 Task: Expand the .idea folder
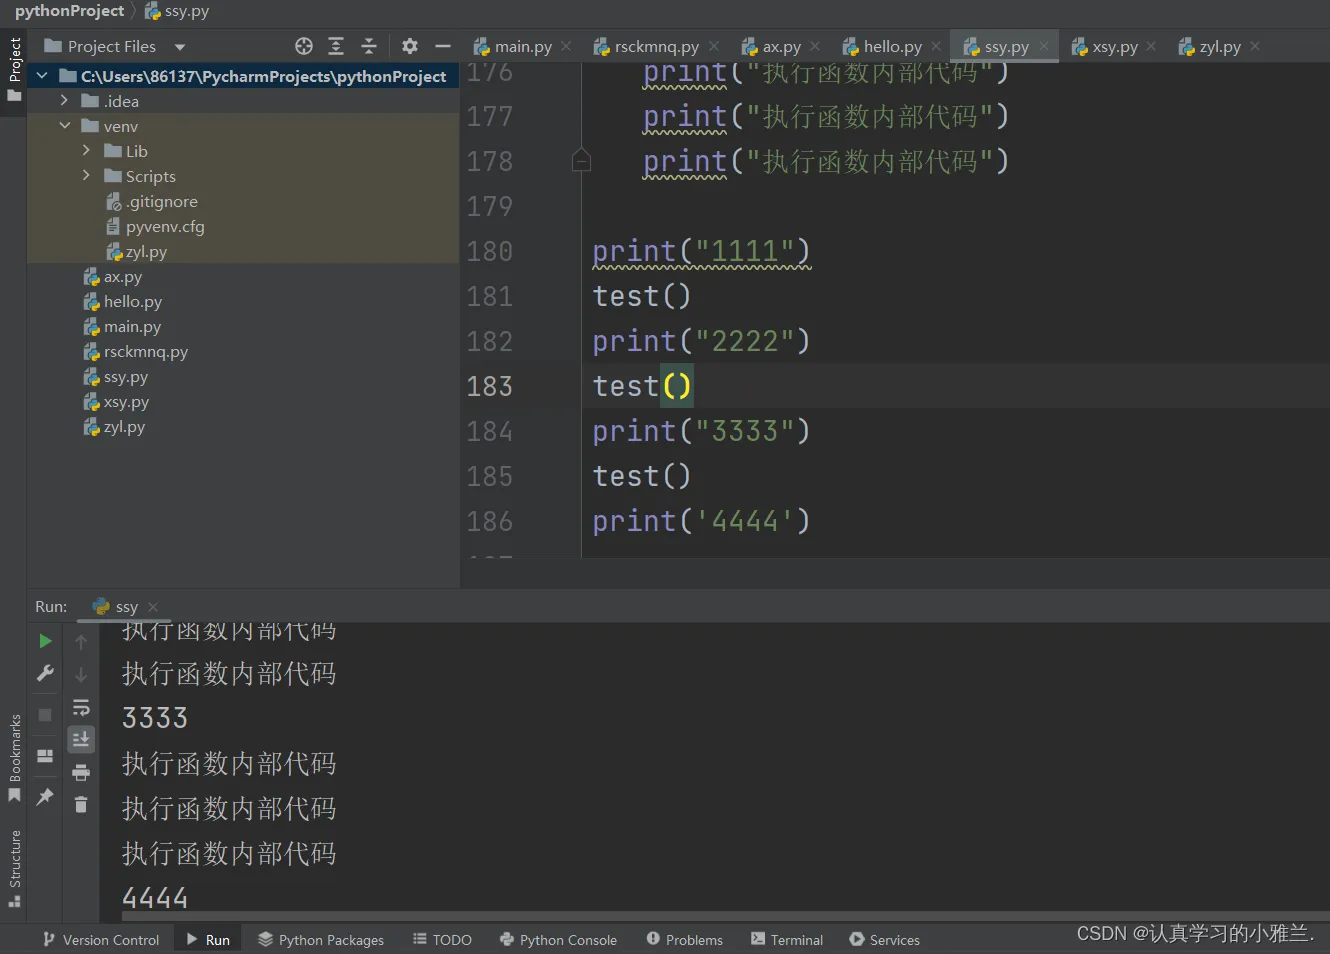(x=64, y=101)
